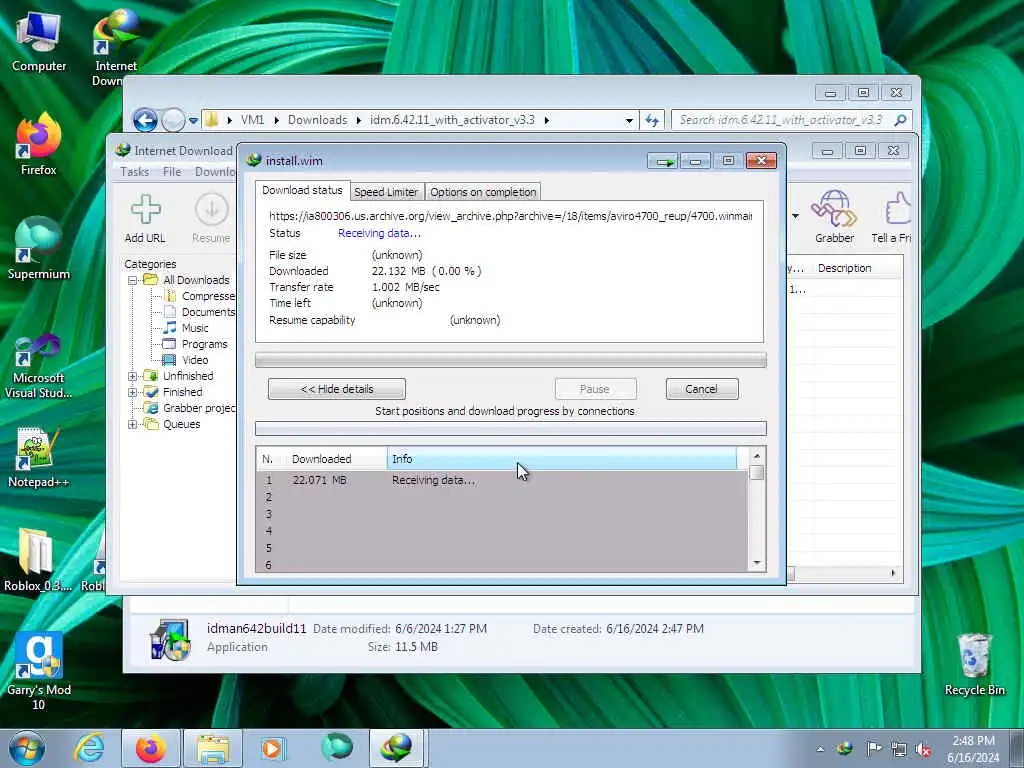Viewport: 1024px width, 768px height.
Task: Click the taskbar clock showing 2:48 PM
Action: 973,749
